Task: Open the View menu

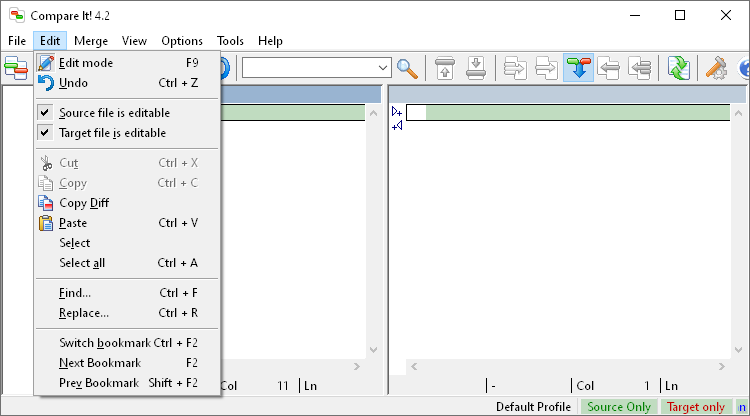Action: (134, 41)
